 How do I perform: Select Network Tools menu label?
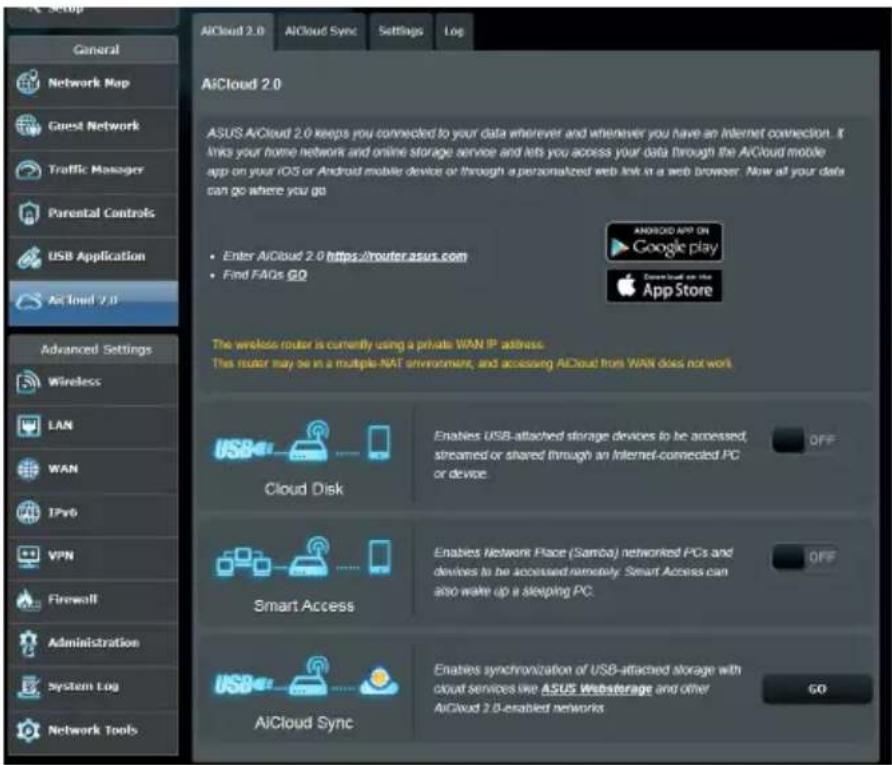92,730
